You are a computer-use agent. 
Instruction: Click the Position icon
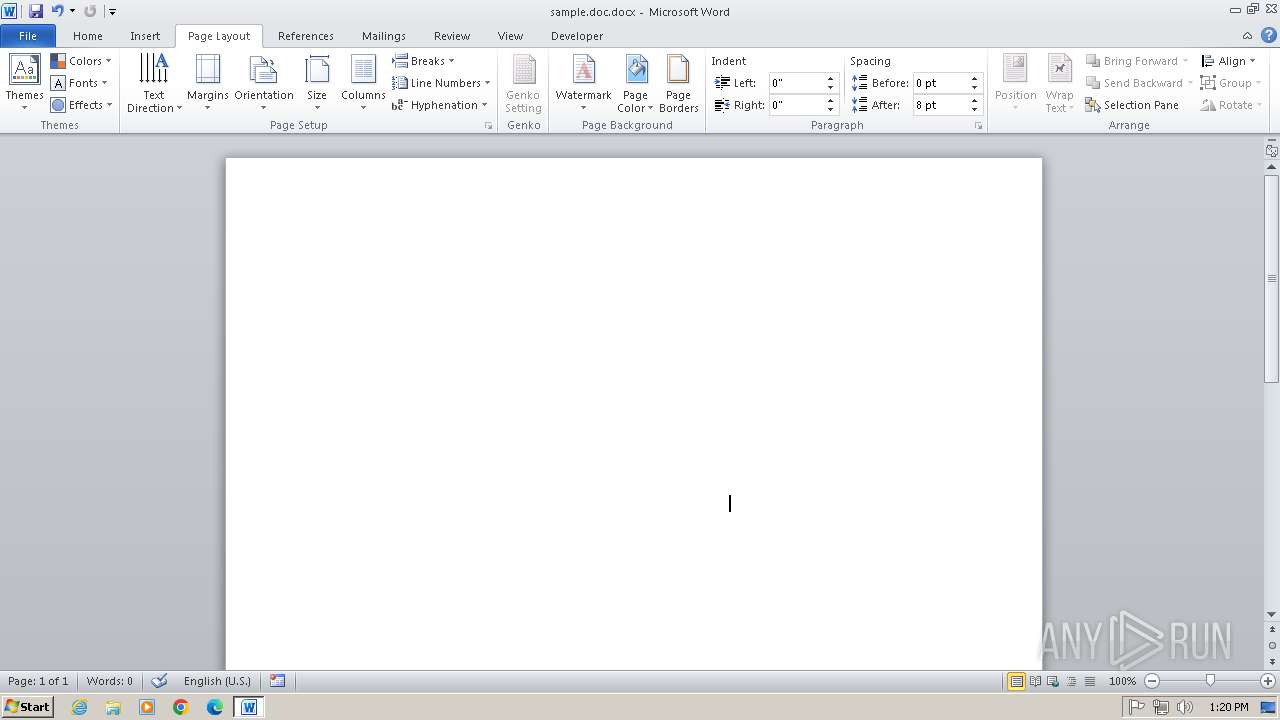pyautogui.click(x=1015, y=83)
